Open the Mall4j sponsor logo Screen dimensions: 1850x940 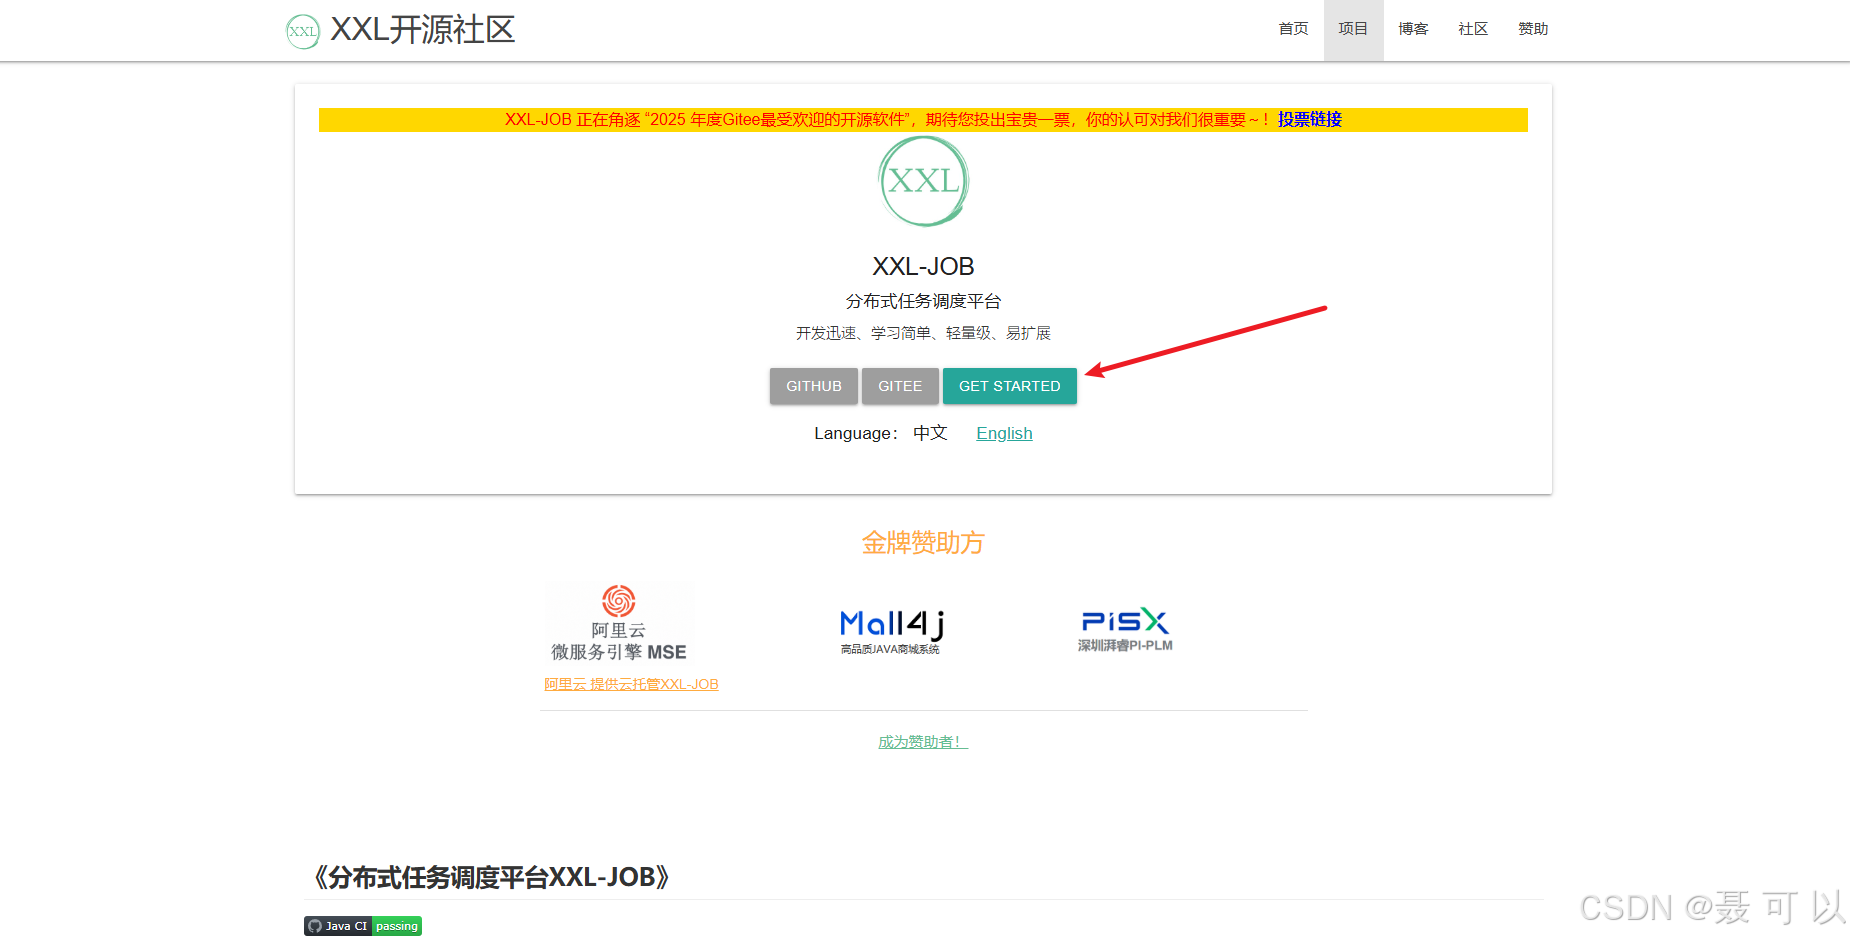[x=891, y=631]
